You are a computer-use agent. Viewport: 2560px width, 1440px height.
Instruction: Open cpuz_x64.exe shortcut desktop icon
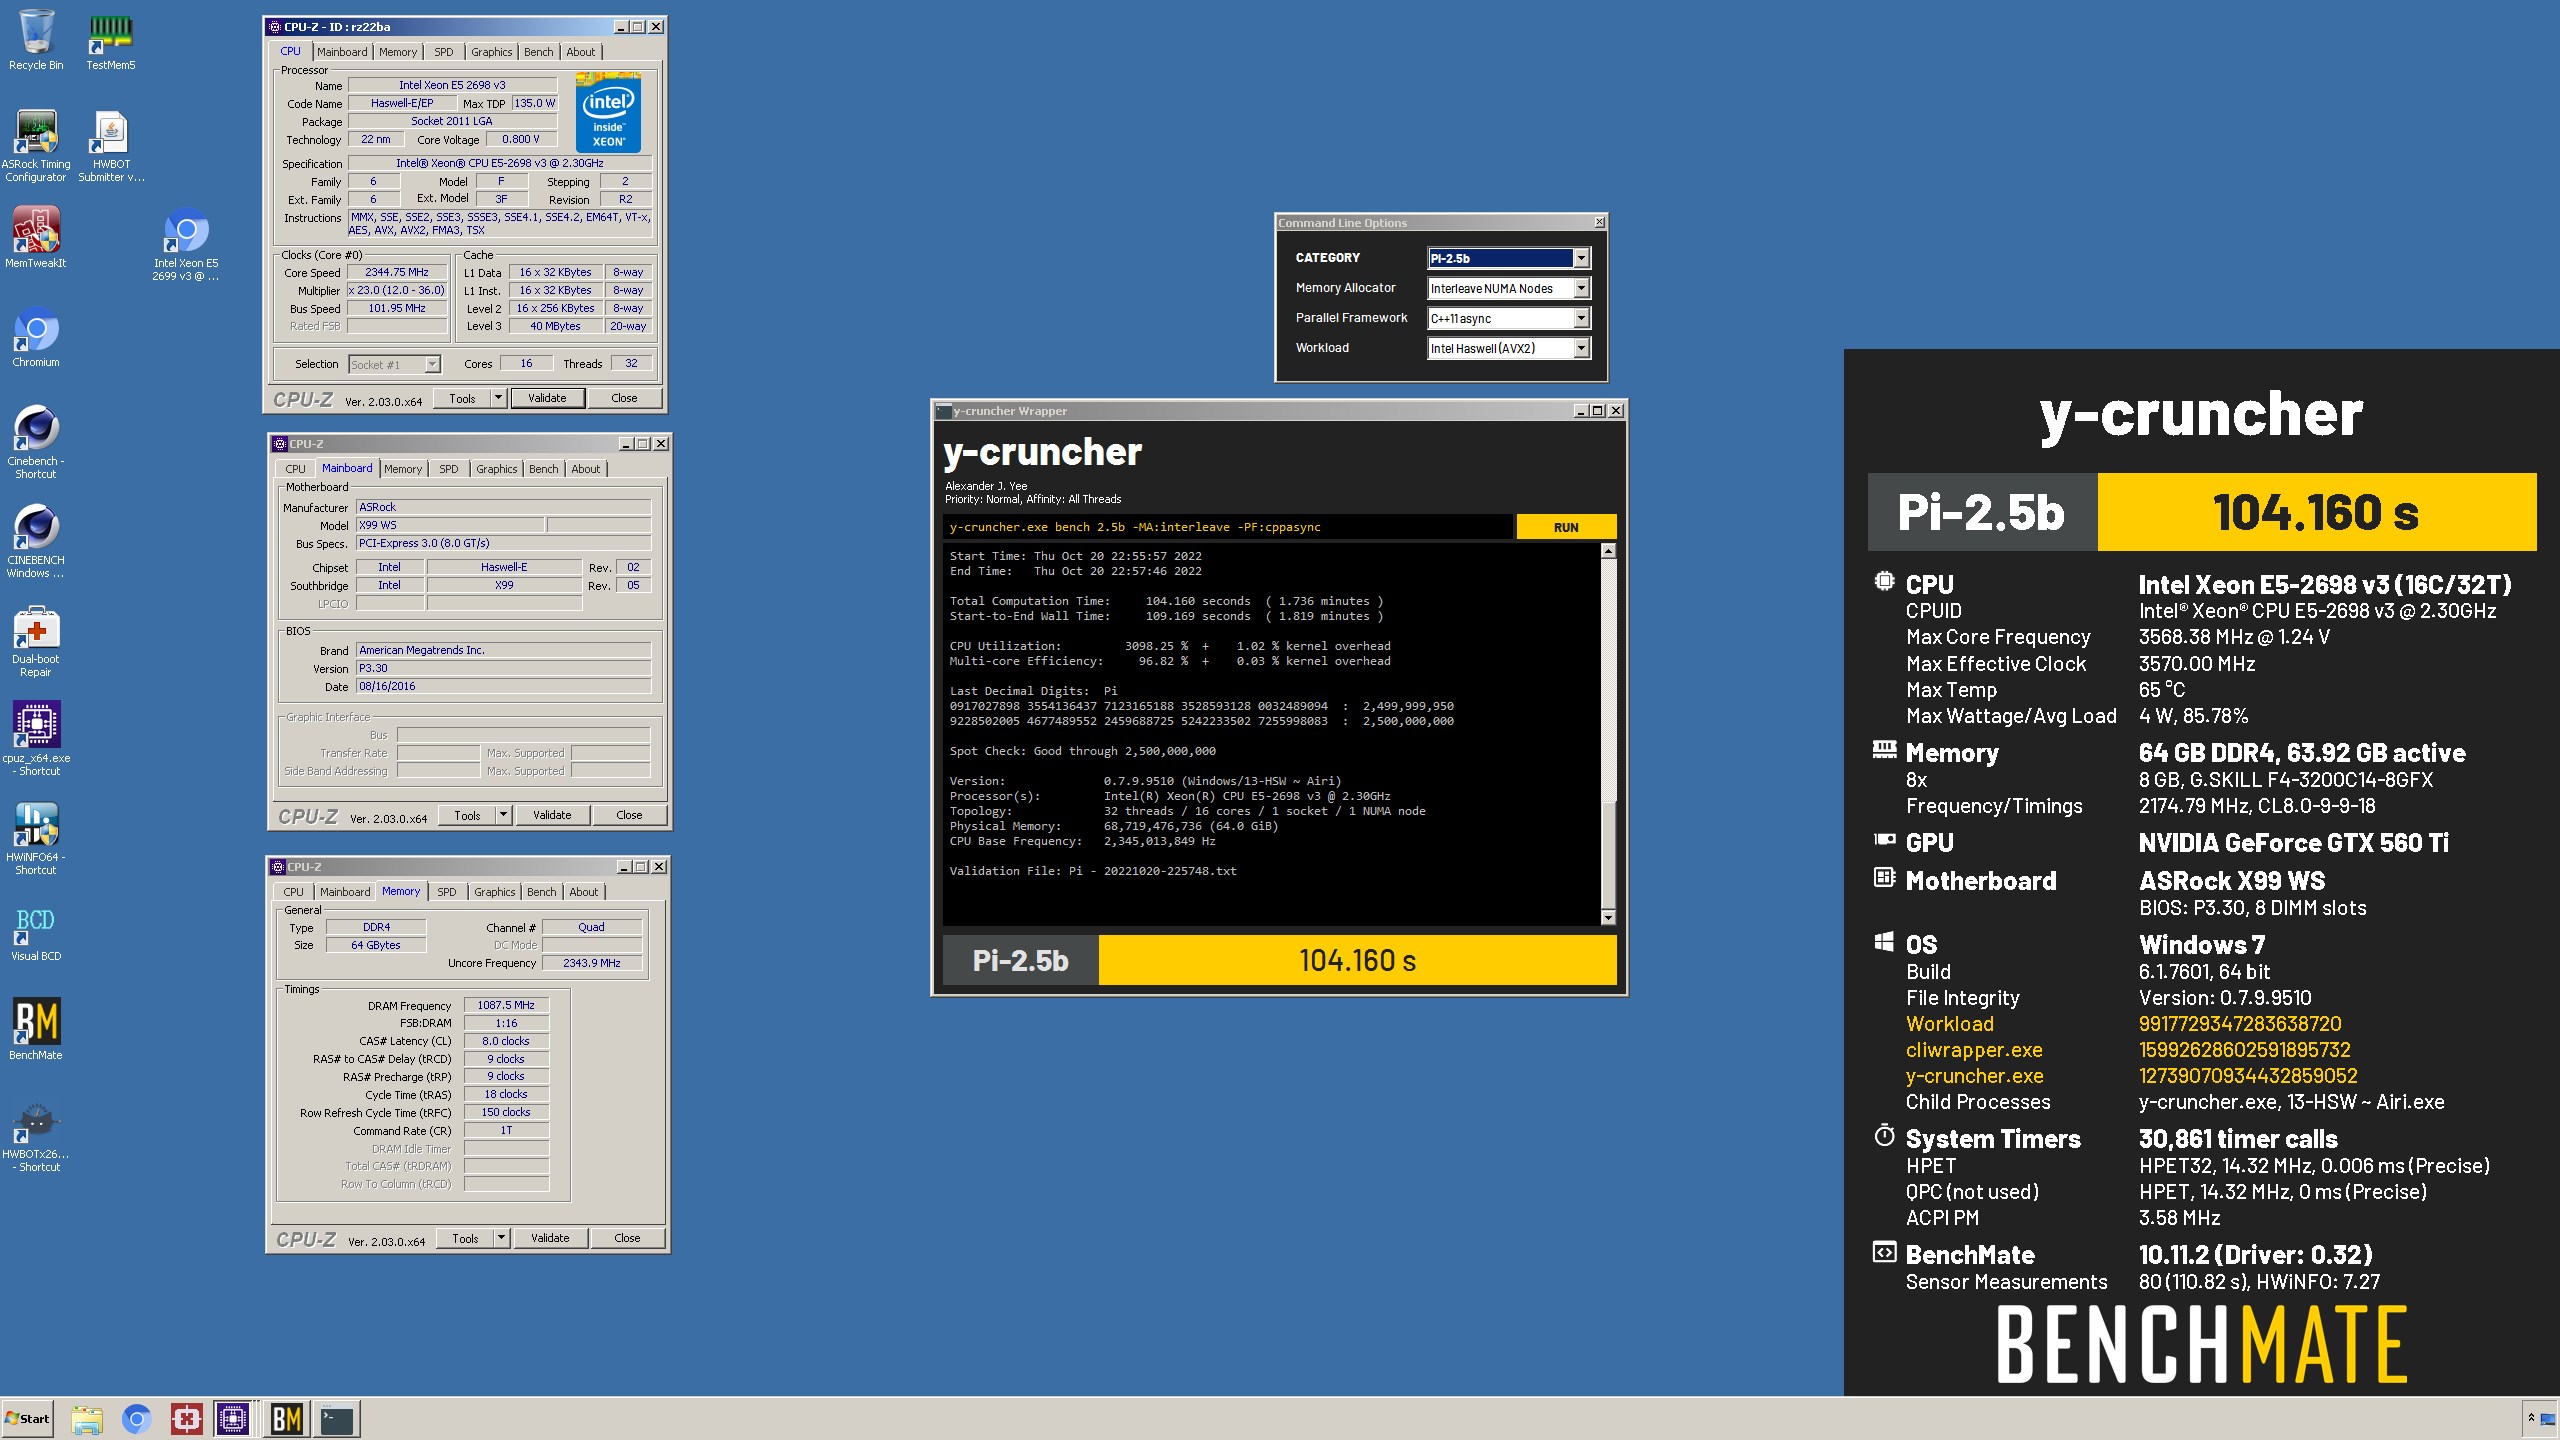(x=36, y=739)
